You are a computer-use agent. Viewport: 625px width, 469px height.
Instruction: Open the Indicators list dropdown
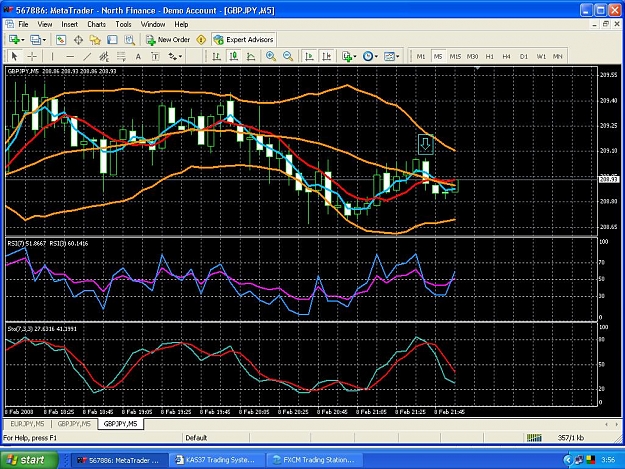[x=349, y=56]
